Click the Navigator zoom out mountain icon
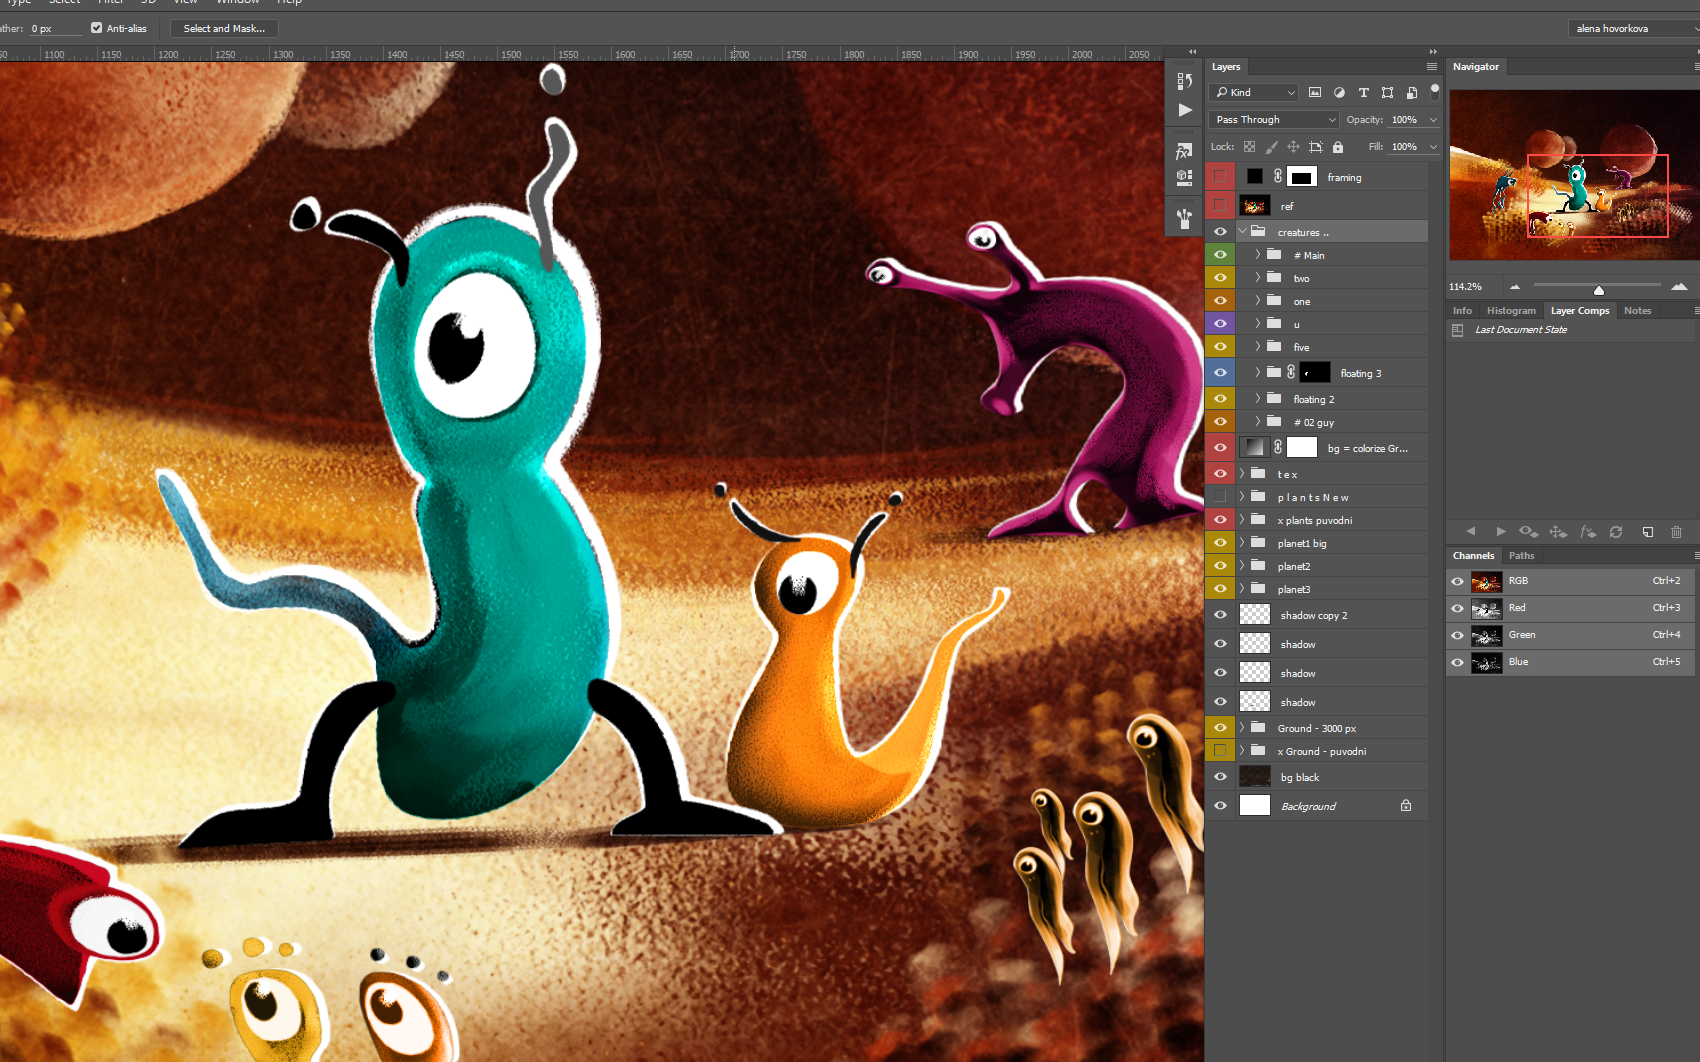Image resolution: width=1700 pixels, height=1062 pixels. coord(1515,287)
